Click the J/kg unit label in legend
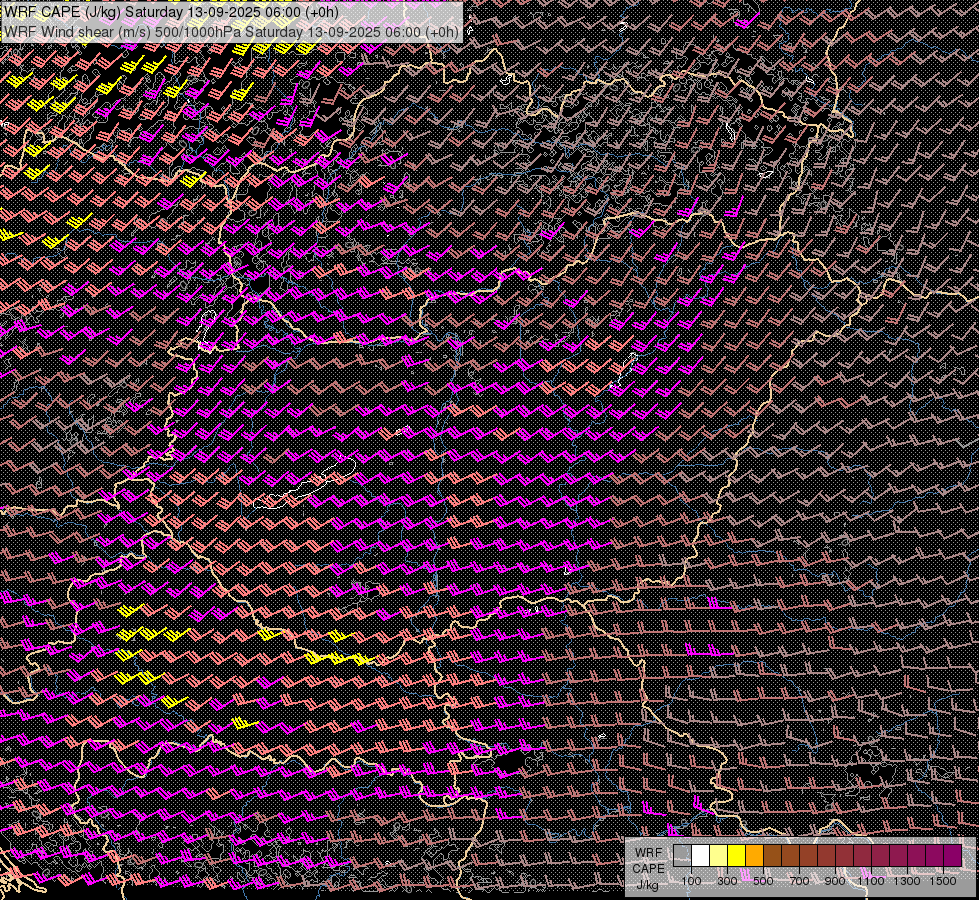 (x=647, y=884)
